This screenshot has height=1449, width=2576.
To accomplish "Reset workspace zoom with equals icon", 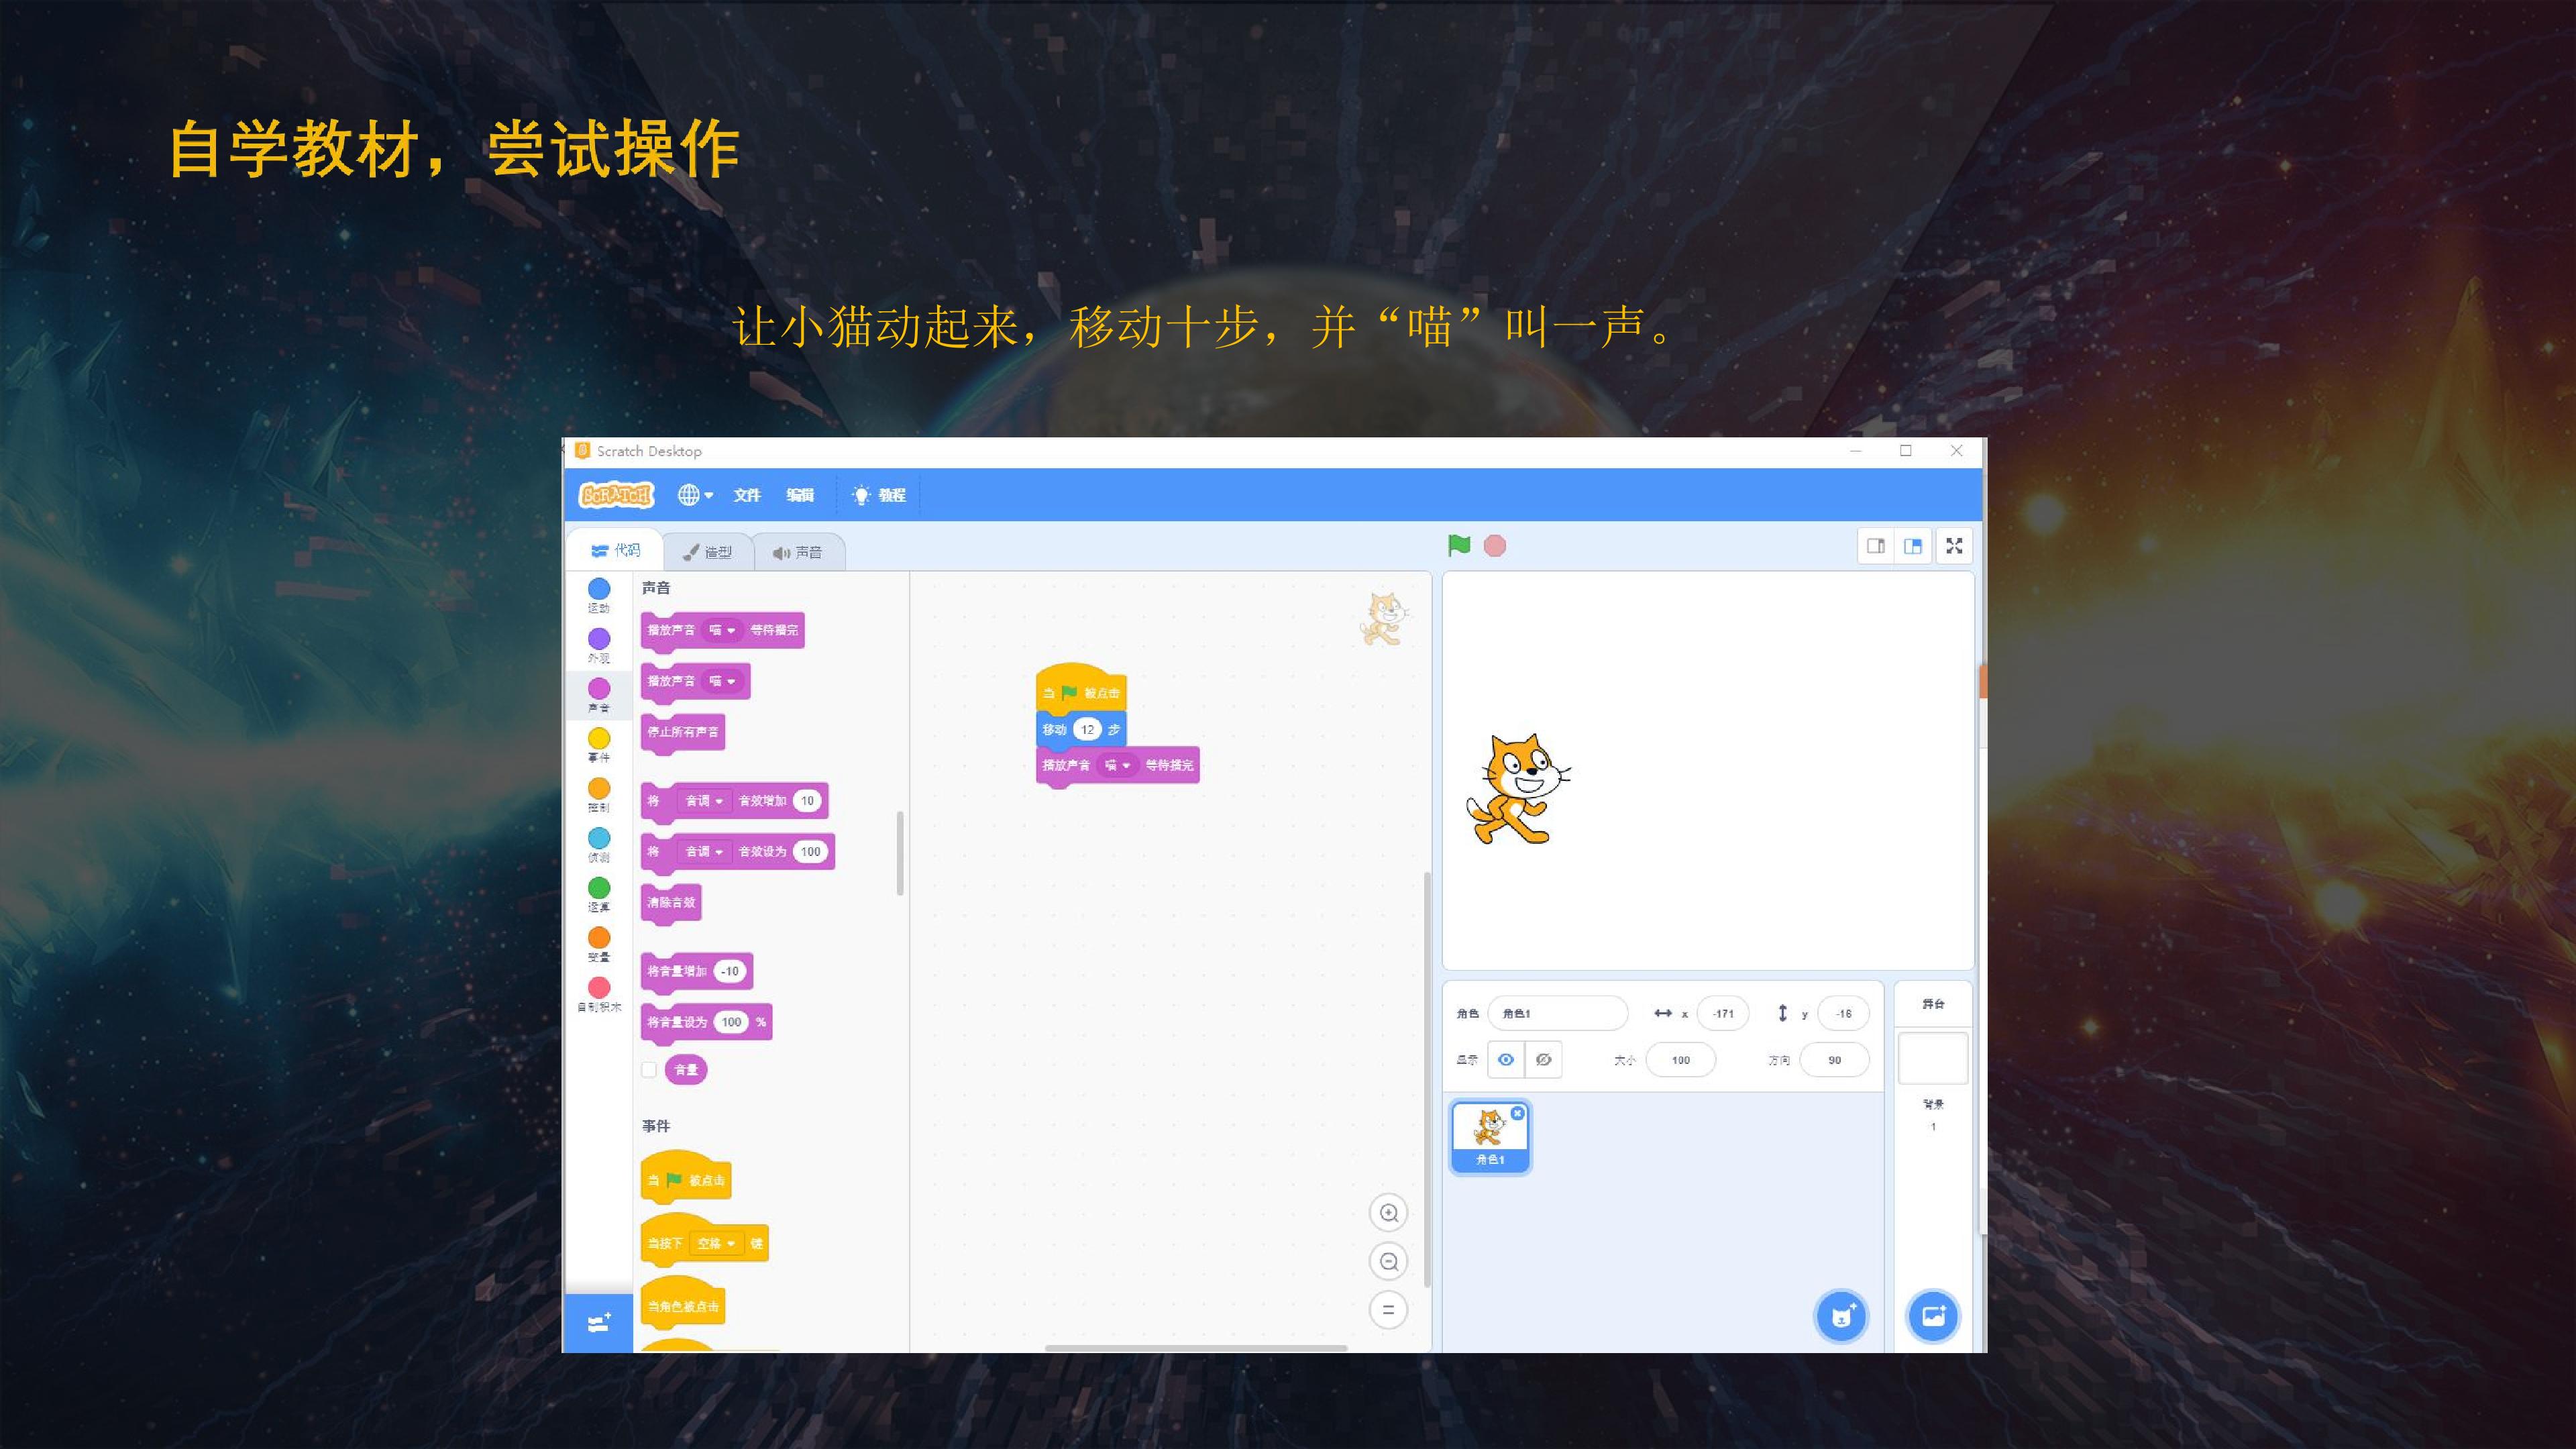I will pos(1388,1310).
